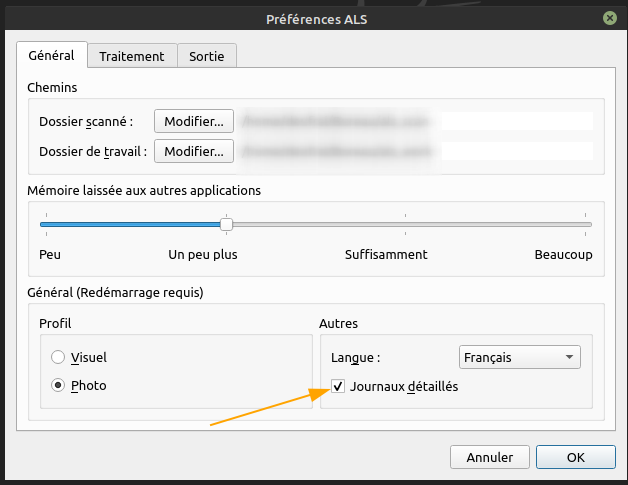Choose the Photo profile radio button

point(58,385)
